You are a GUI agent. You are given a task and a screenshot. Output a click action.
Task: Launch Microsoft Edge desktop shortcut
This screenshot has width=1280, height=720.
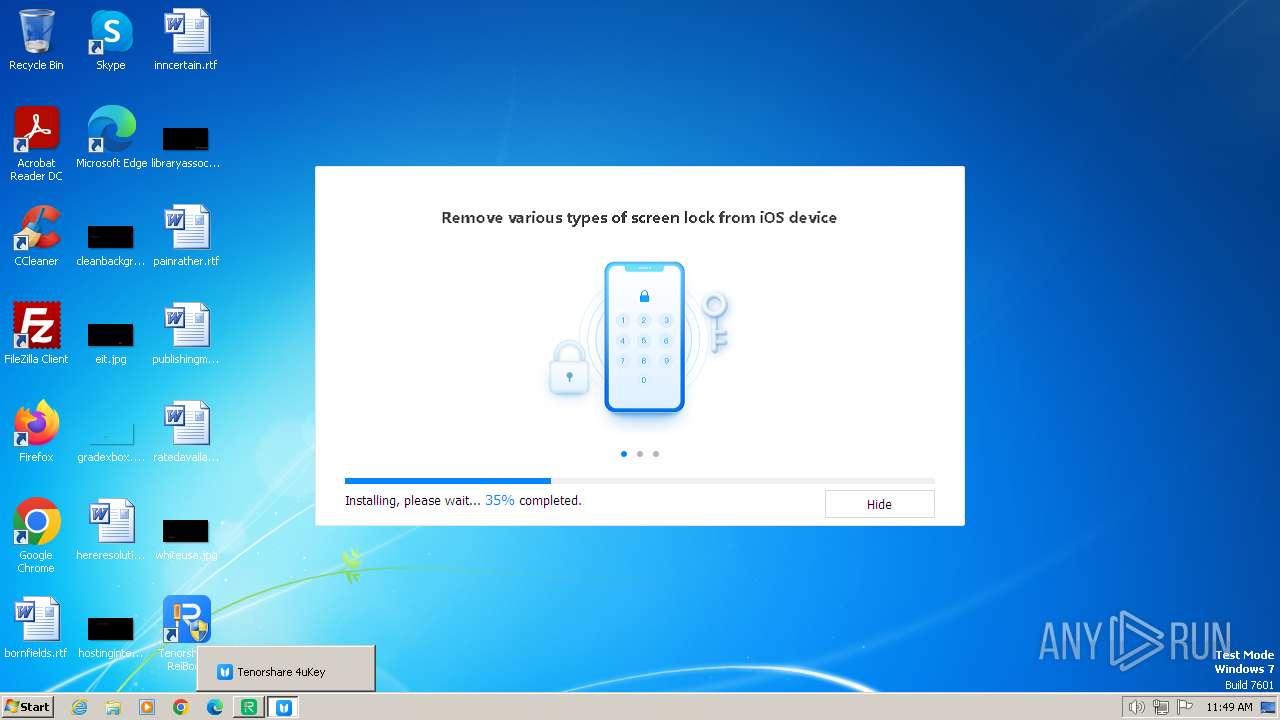point(111,138)
